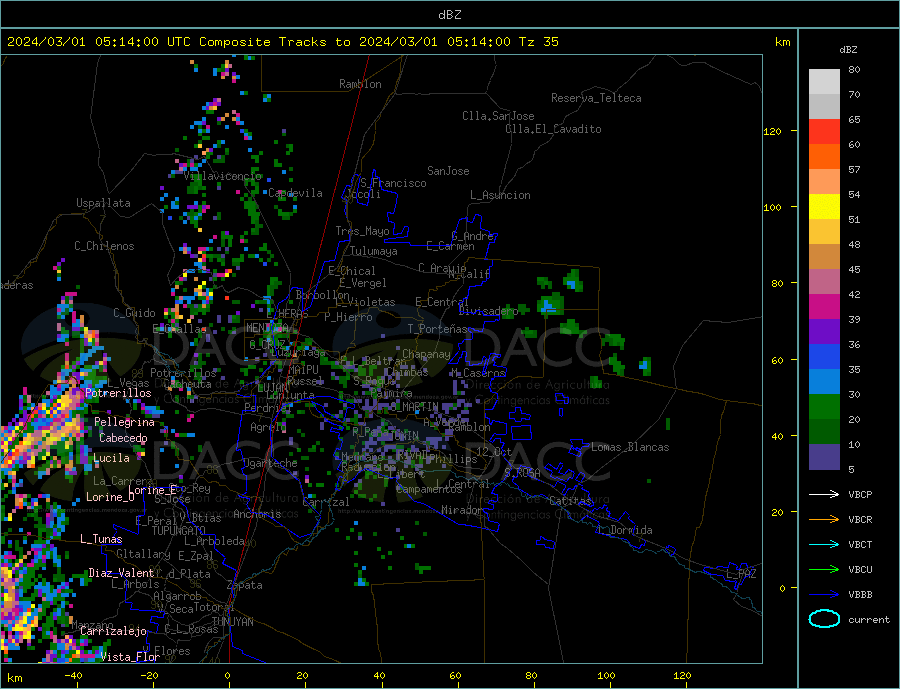900x689 pixels.
Task: Select the red swatch below 65 dBZ
Action: tap(824, 131)
